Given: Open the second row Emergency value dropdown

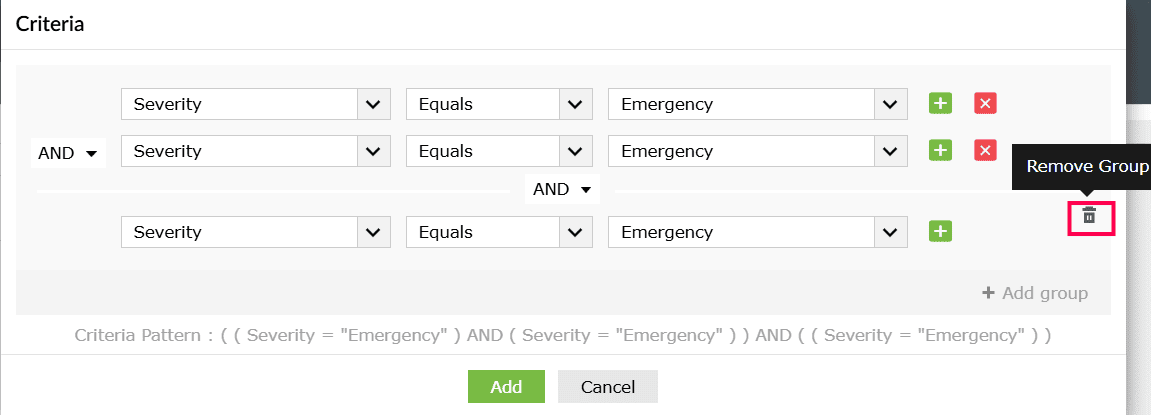Looking at the screenshot, I should coord(758,151).
